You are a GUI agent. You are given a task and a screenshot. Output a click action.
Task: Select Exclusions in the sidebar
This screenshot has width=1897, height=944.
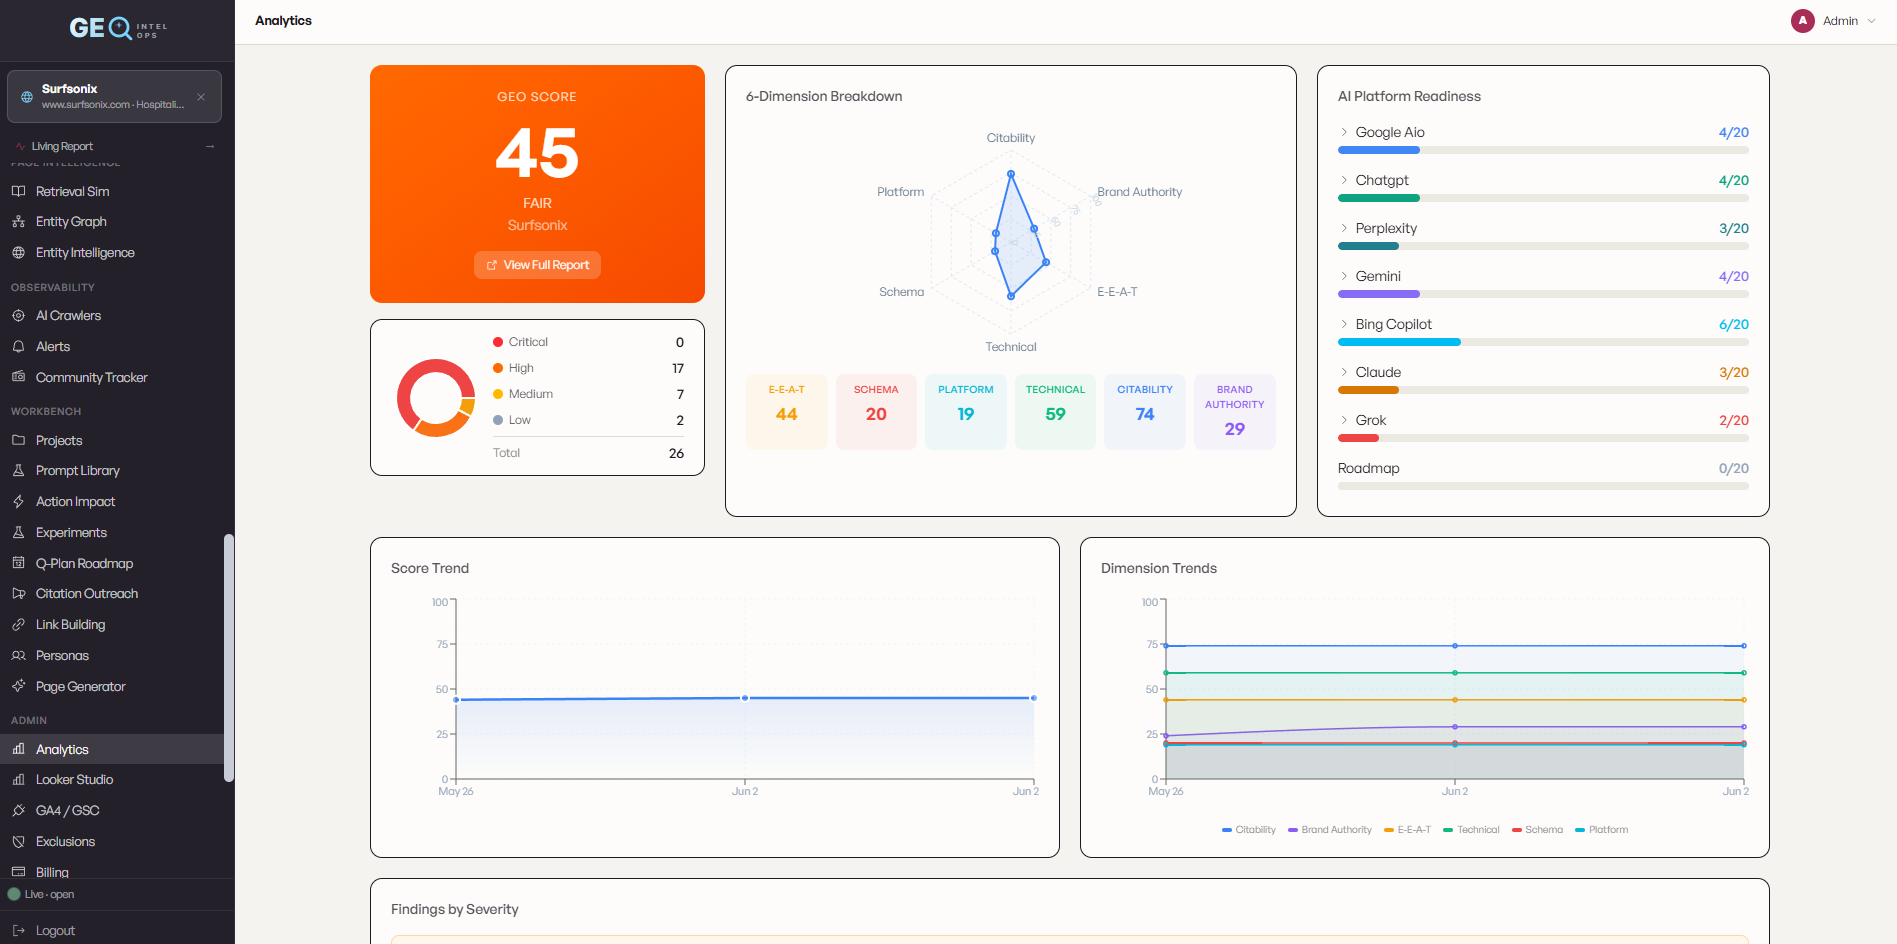click(112, 841)
